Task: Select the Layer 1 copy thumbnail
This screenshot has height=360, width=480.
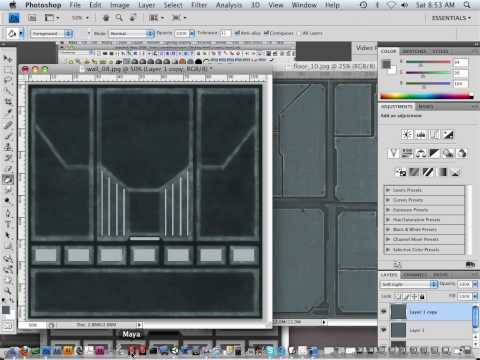Action: click(398, 312)
